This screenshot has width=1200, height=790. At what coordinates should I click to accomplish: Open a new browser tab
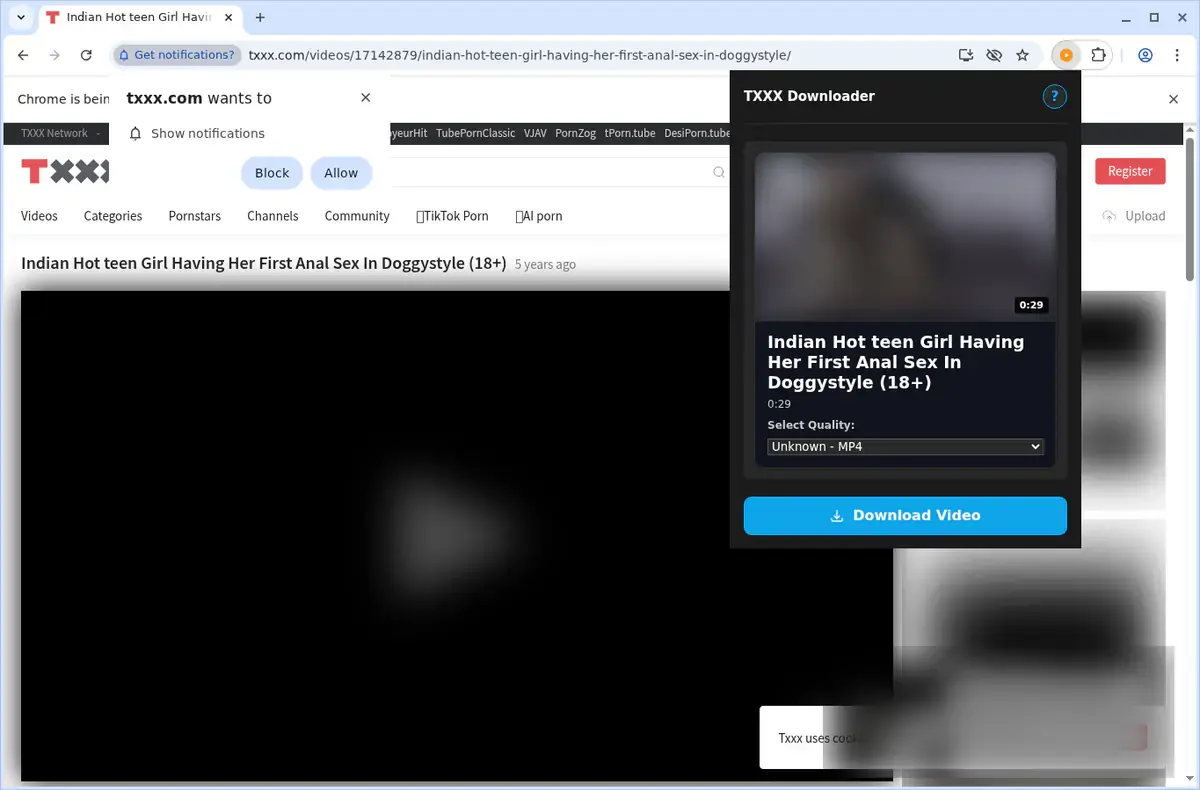pyautogui.click(x=261, y=17)
